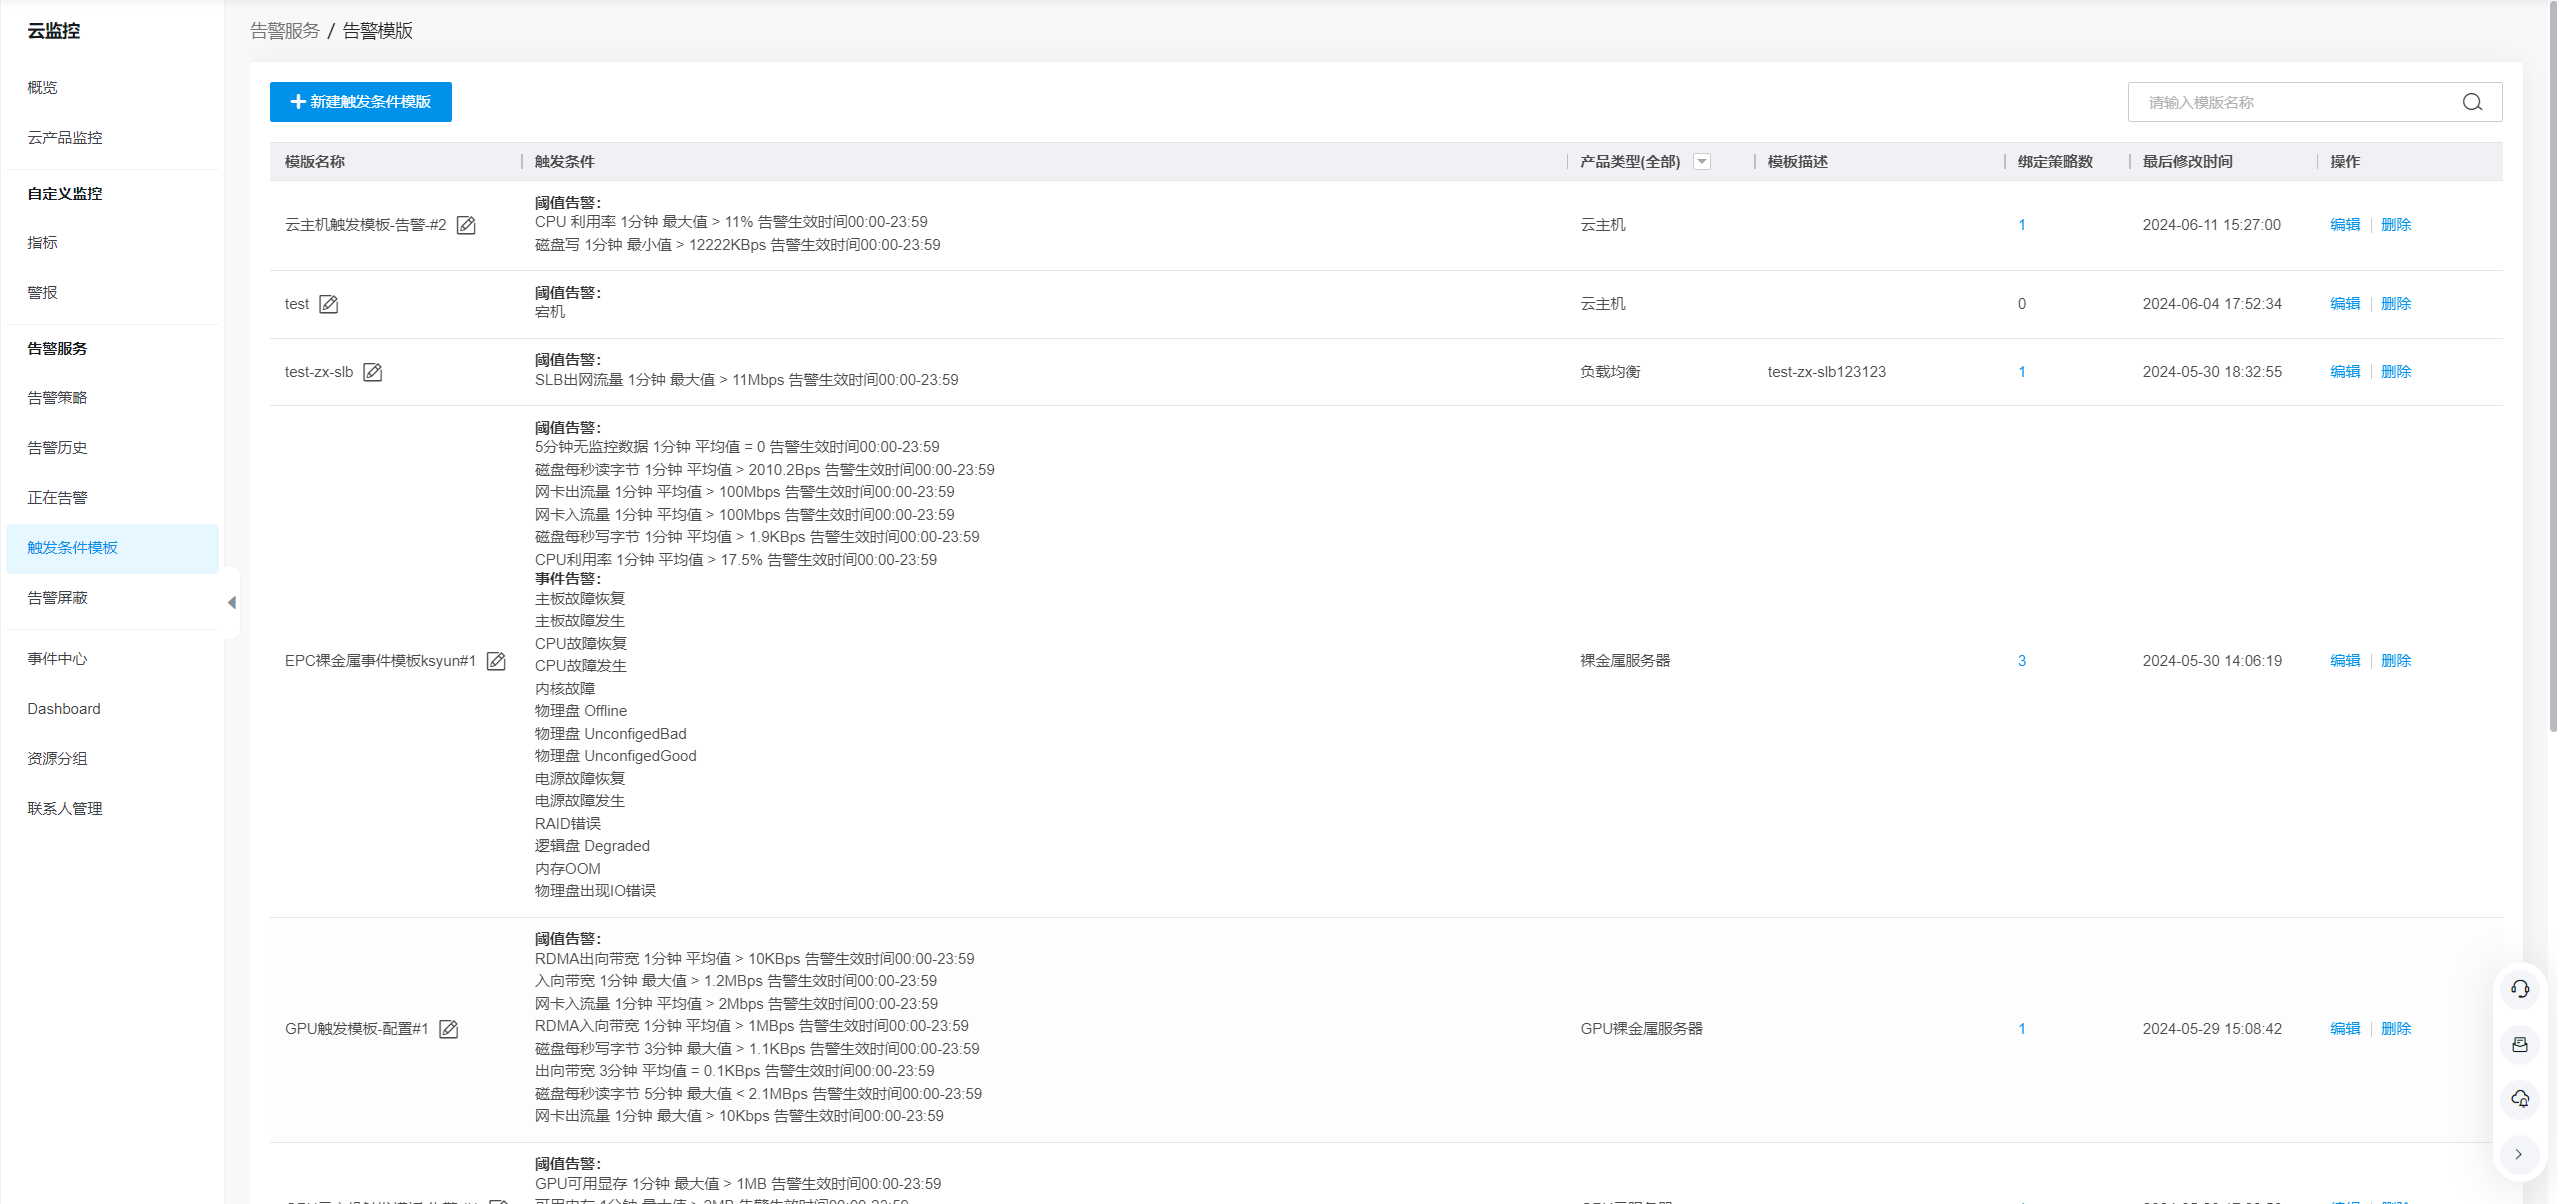Click the cloud download floating icon
The height and width of the screenshot is (1204, 2557).
coord(2519,1099)
